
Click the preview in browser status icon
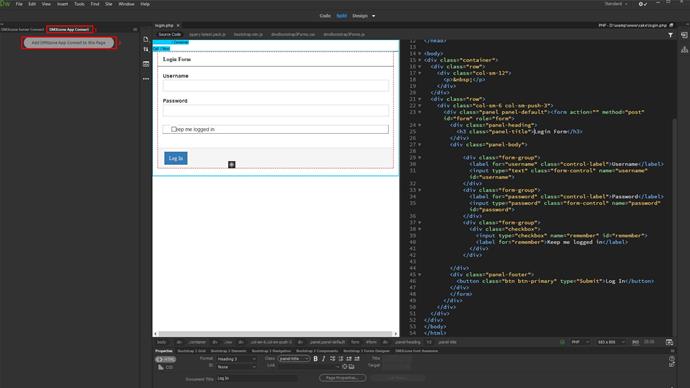click(x=669, y=342)
